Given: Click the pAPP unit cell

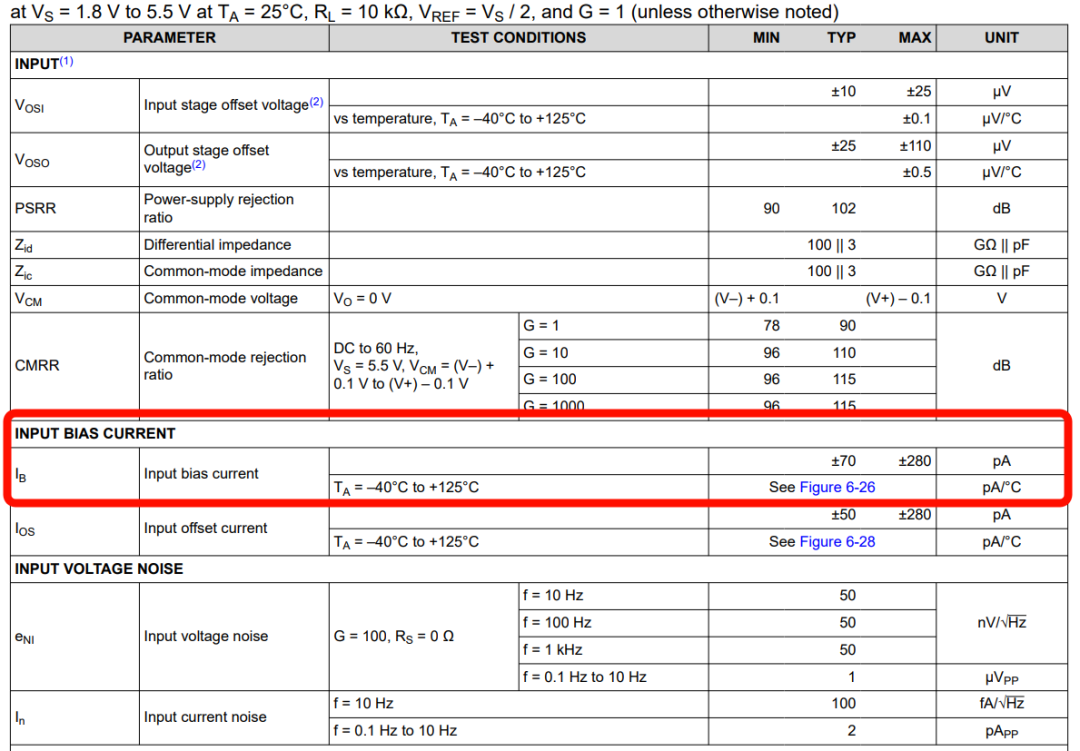Looking at the screenshot, I should (1001, 731).
